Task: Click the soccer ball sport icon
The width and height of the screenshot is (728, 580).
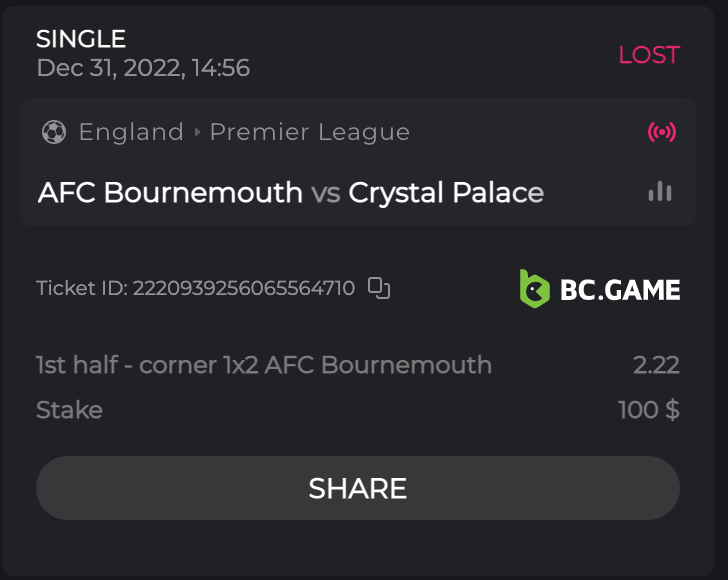Action: coord(54,132)
